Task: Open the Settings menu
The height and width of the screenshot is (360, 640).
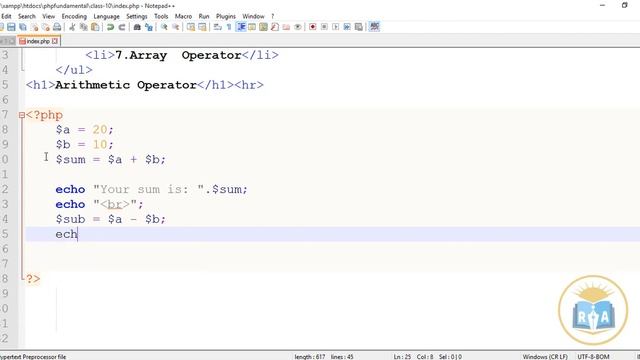Action: coord(137,16)
